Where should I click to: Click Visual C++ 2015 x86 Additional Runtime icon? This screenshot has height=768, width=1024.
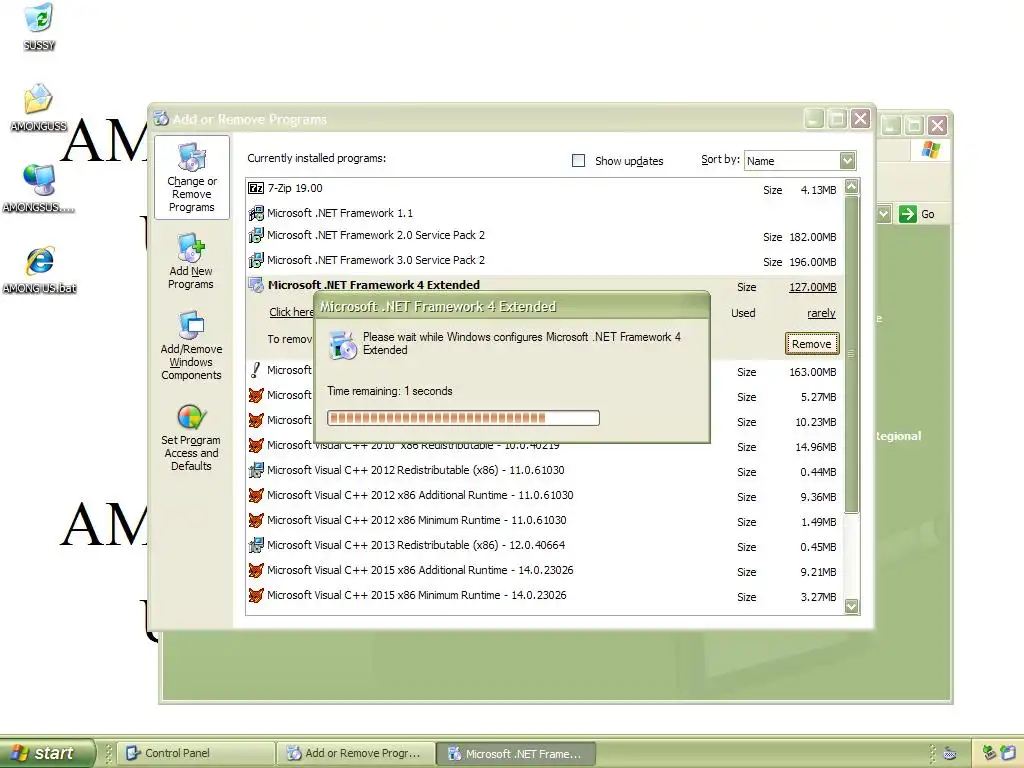pos(256,570)
